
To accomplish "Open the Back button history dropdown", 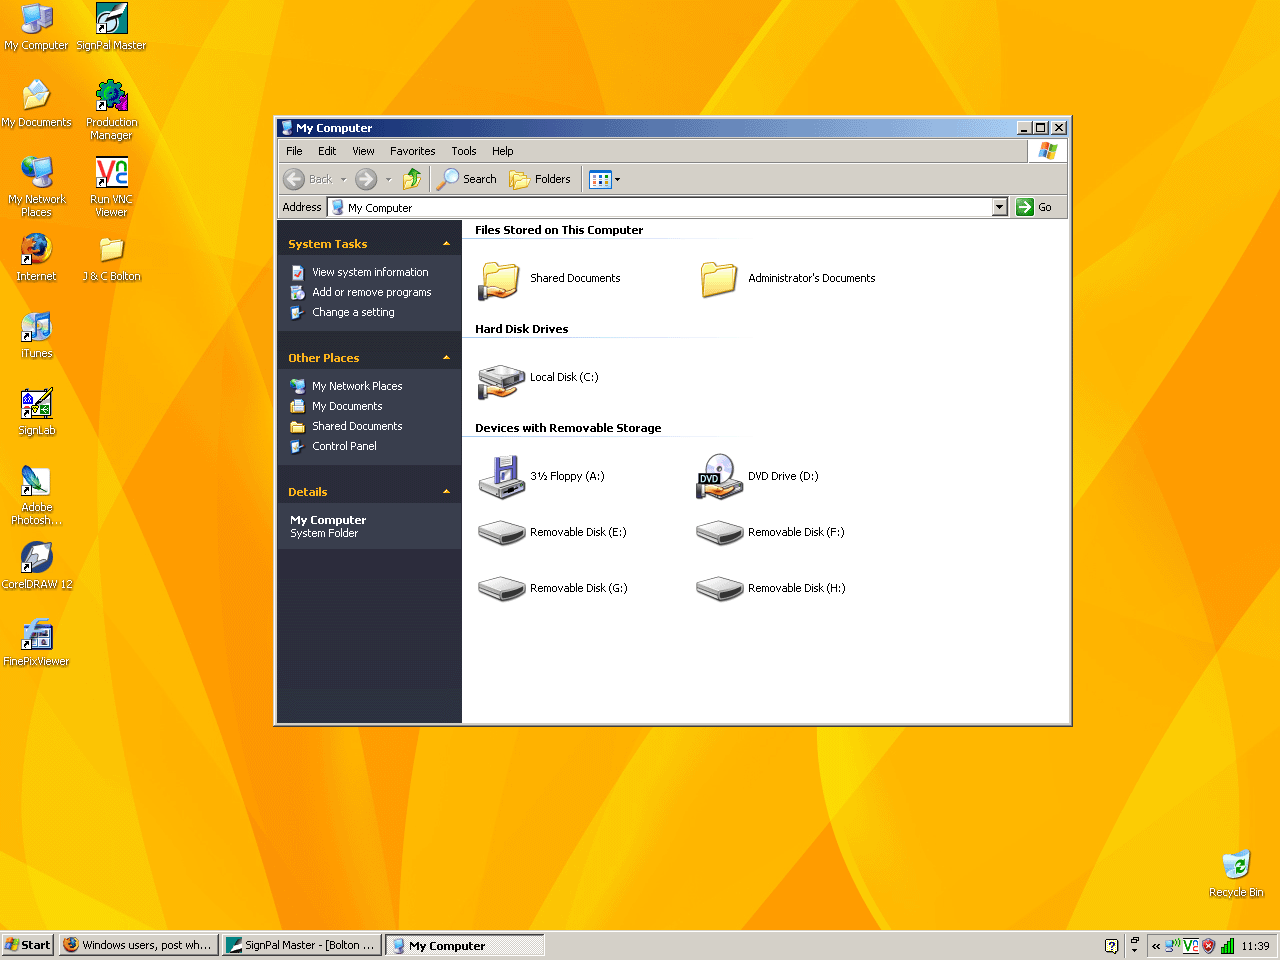I will point(343,180).
